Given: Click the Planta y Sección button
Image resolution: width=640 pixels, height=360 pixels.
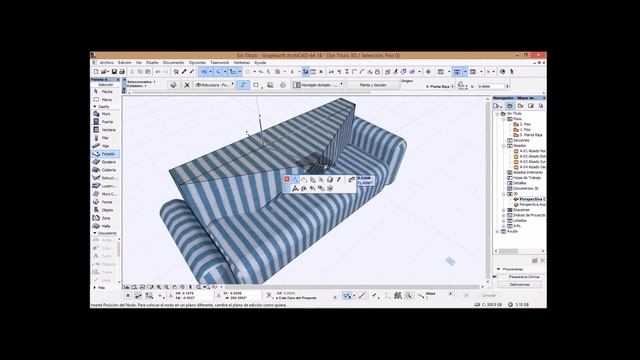Looking at the screenshot, I should 373,85.
